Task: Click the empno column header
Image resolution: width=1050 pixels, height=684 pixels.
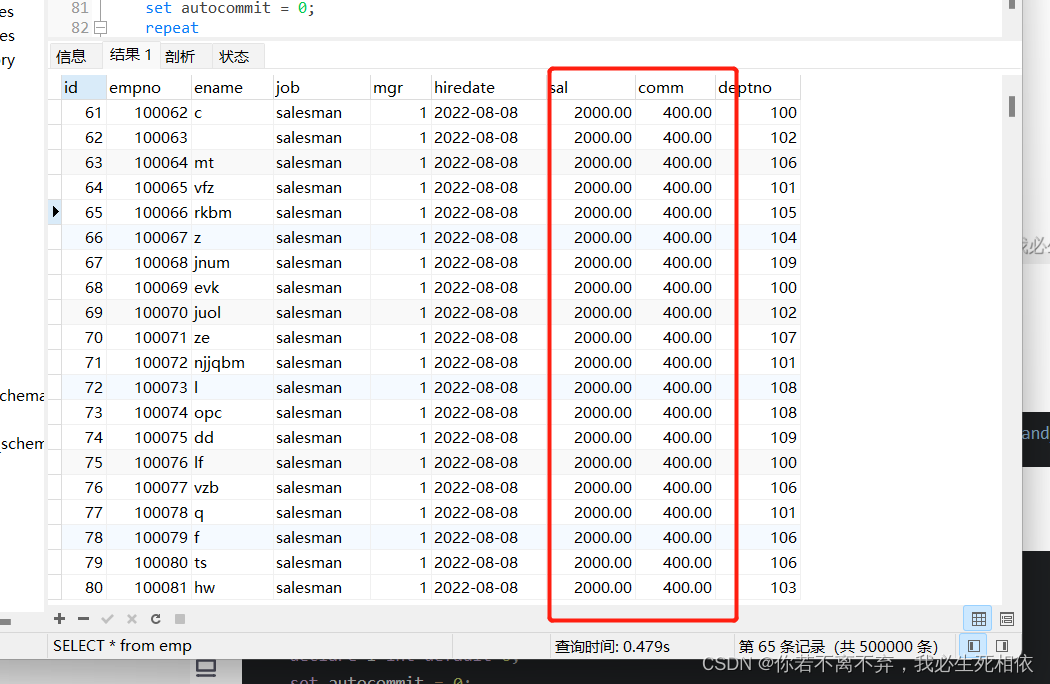Action: 135,87
